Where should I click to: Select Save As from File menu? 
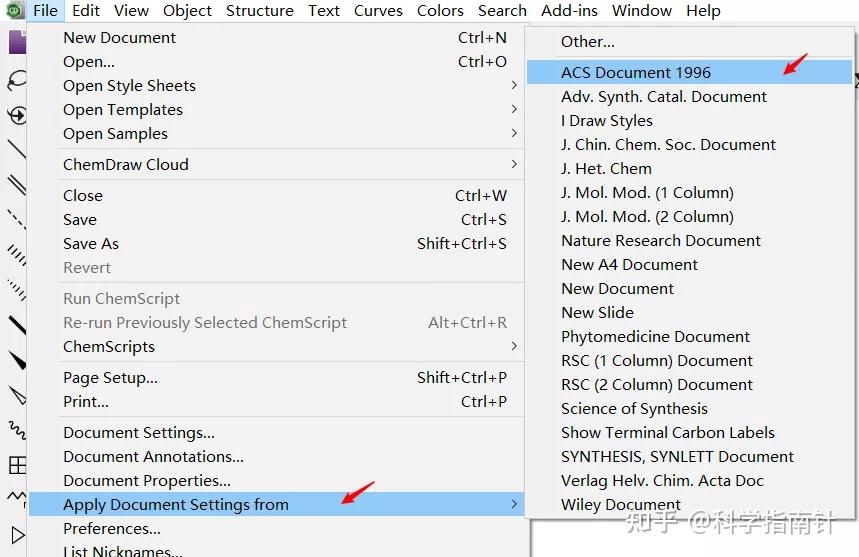tap(91, 244)
